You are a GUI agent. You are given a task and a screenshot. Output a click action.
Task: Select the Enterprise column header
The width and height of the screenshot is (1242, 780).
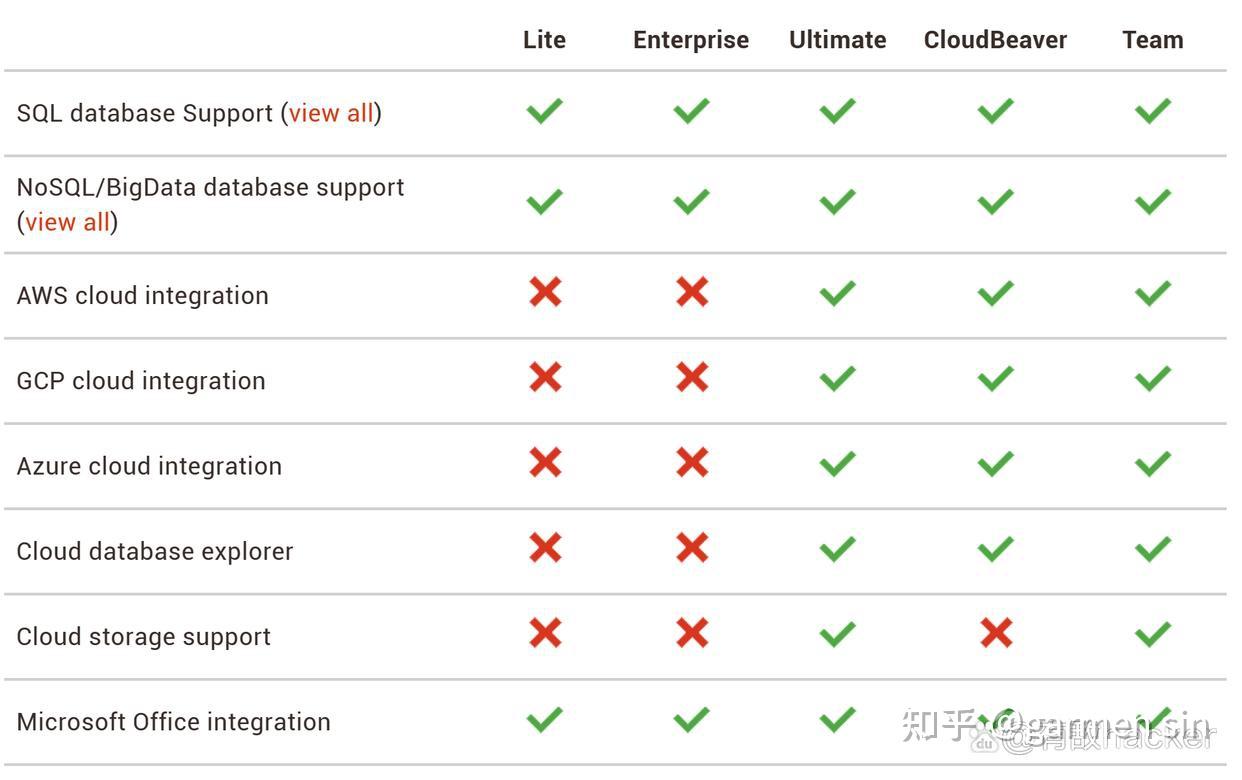(691, 40)
